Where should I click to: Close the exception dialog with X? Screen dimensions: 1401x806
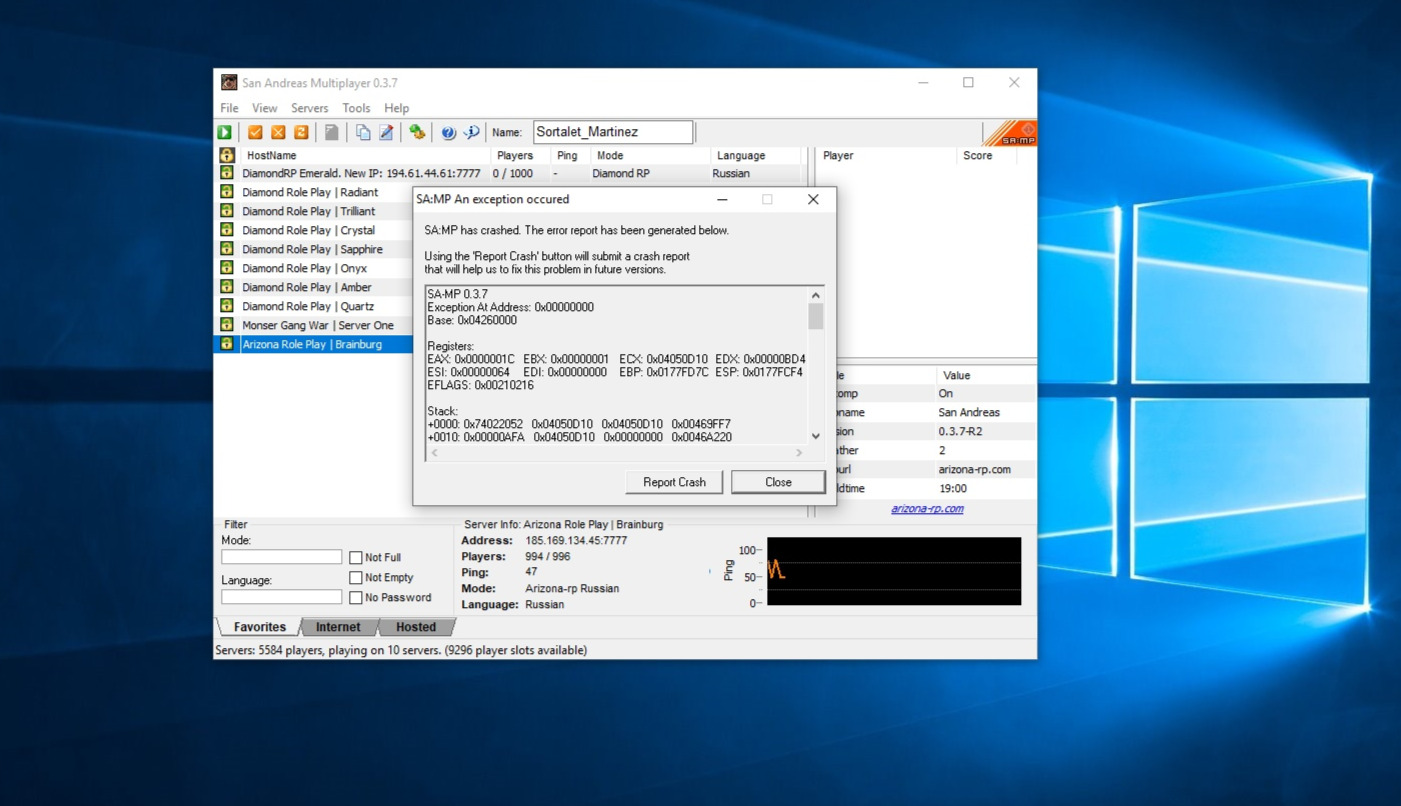(813, 199)
